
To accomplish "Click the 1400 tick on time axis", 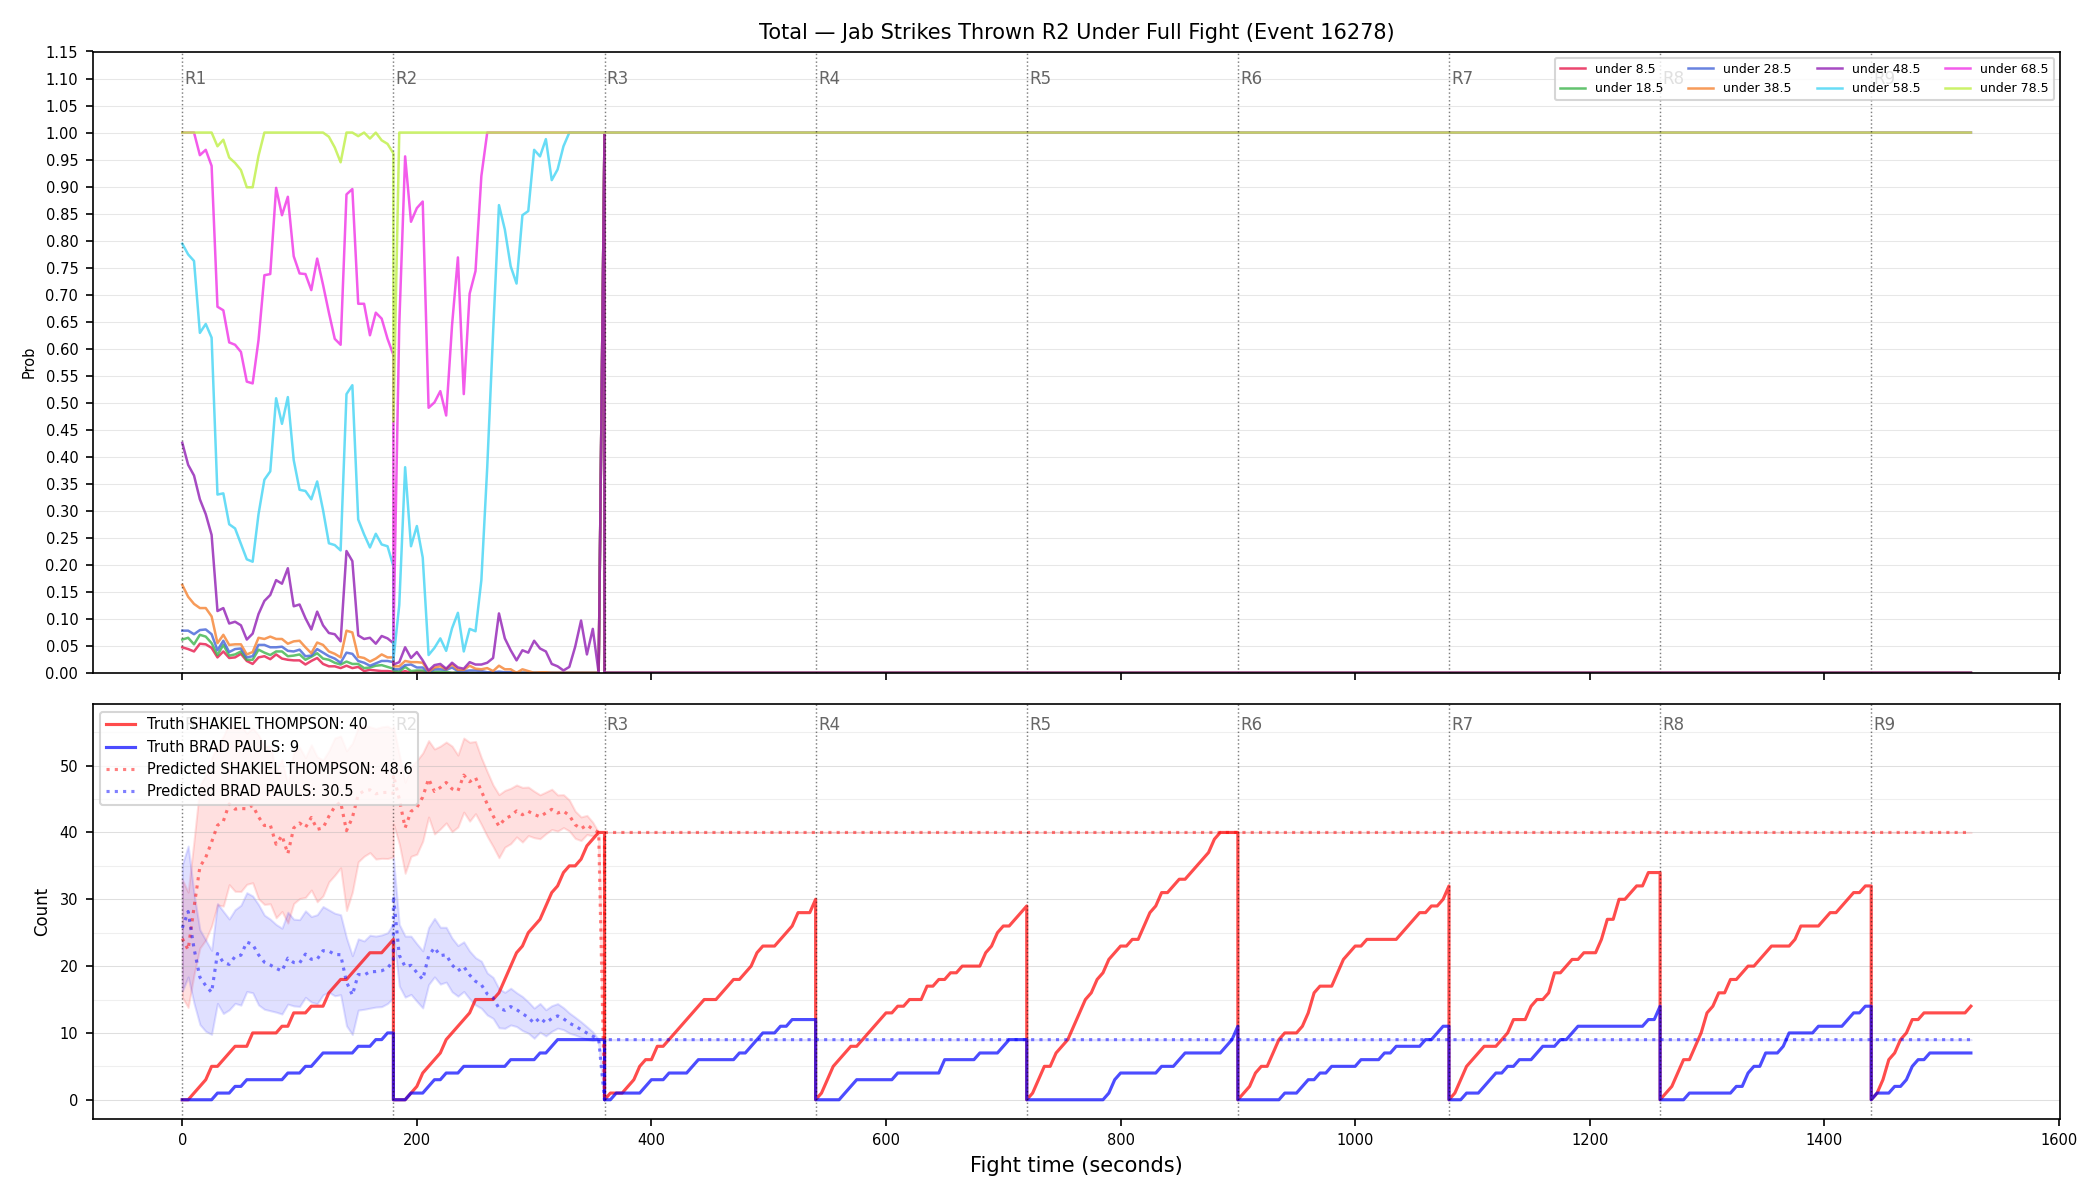I will coord(1824,1140).
